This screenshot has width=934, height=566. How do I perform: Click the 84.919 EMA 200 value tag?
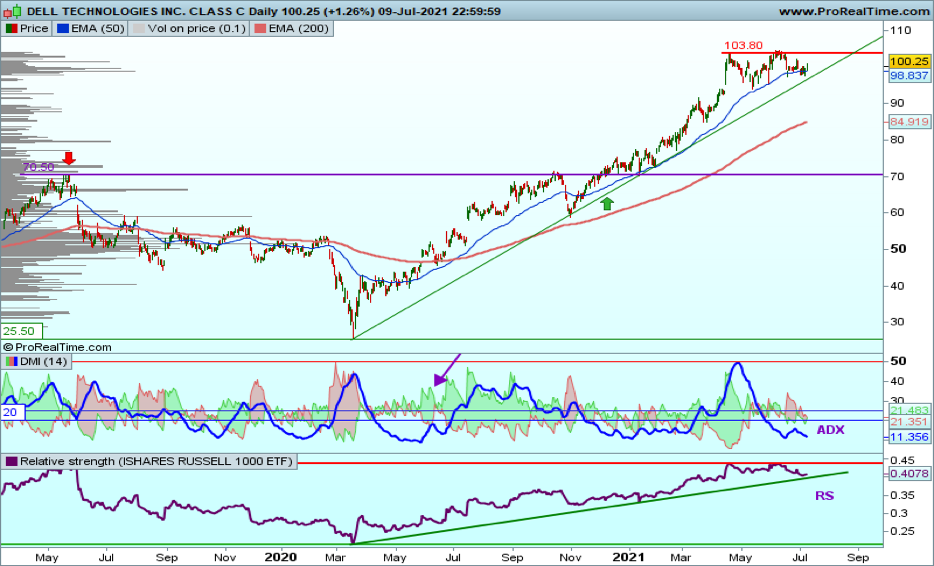point(909,122)
